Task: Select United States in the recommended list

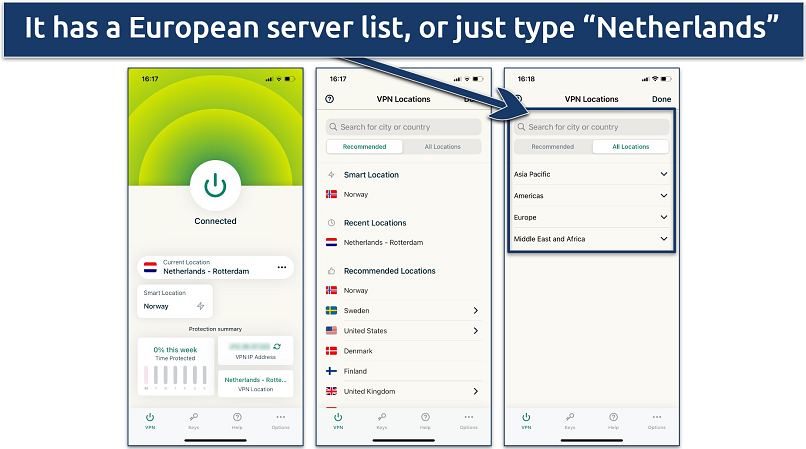Action: point(404,330)
